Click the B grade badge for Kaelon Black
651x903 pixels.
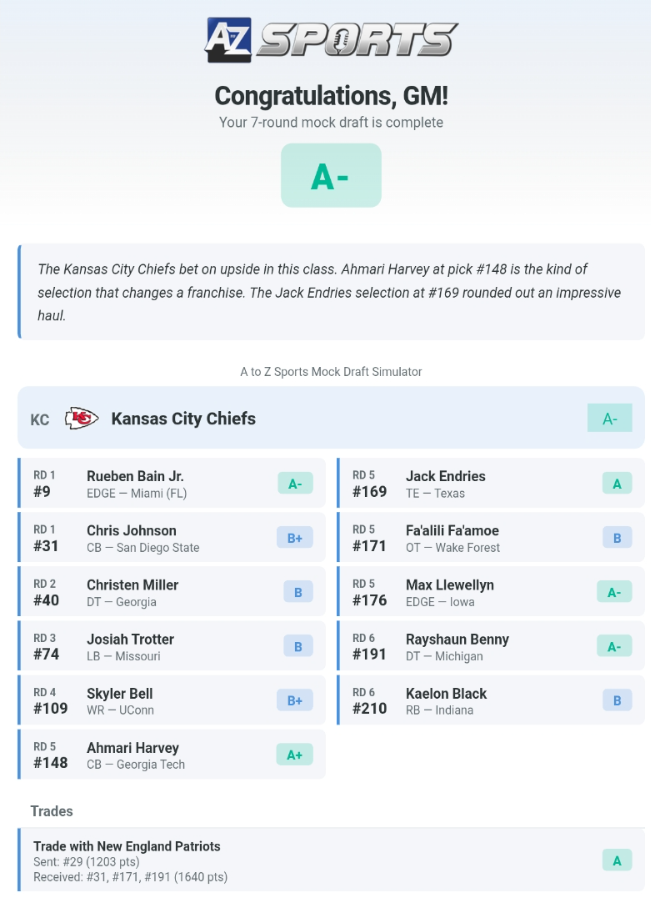[x=616, y=701]
